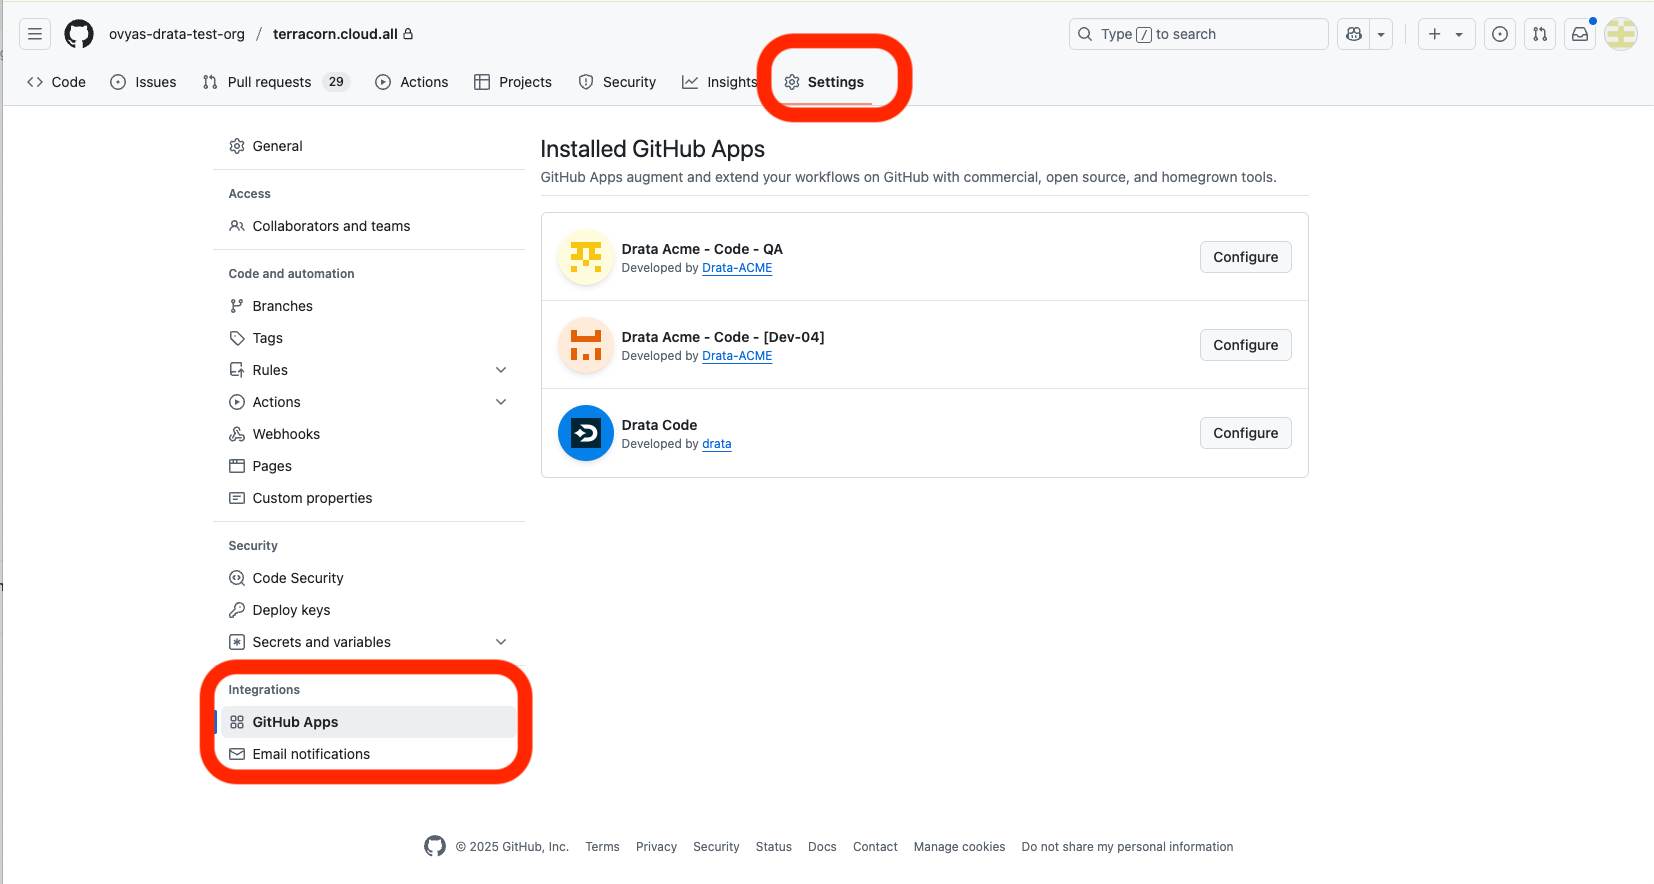Configure the Drata Acme - Code - [Dev-04] app
The image size is (1654, 884).
coord(1246,345)
